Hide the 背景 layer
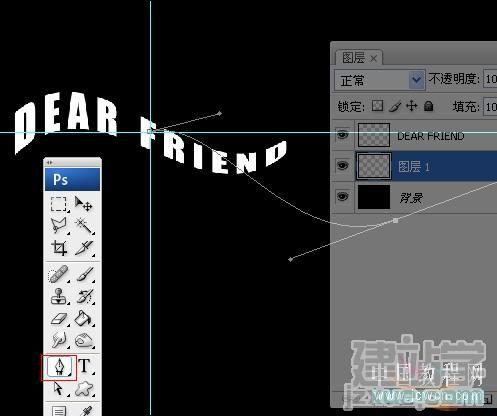 [342, 196]
